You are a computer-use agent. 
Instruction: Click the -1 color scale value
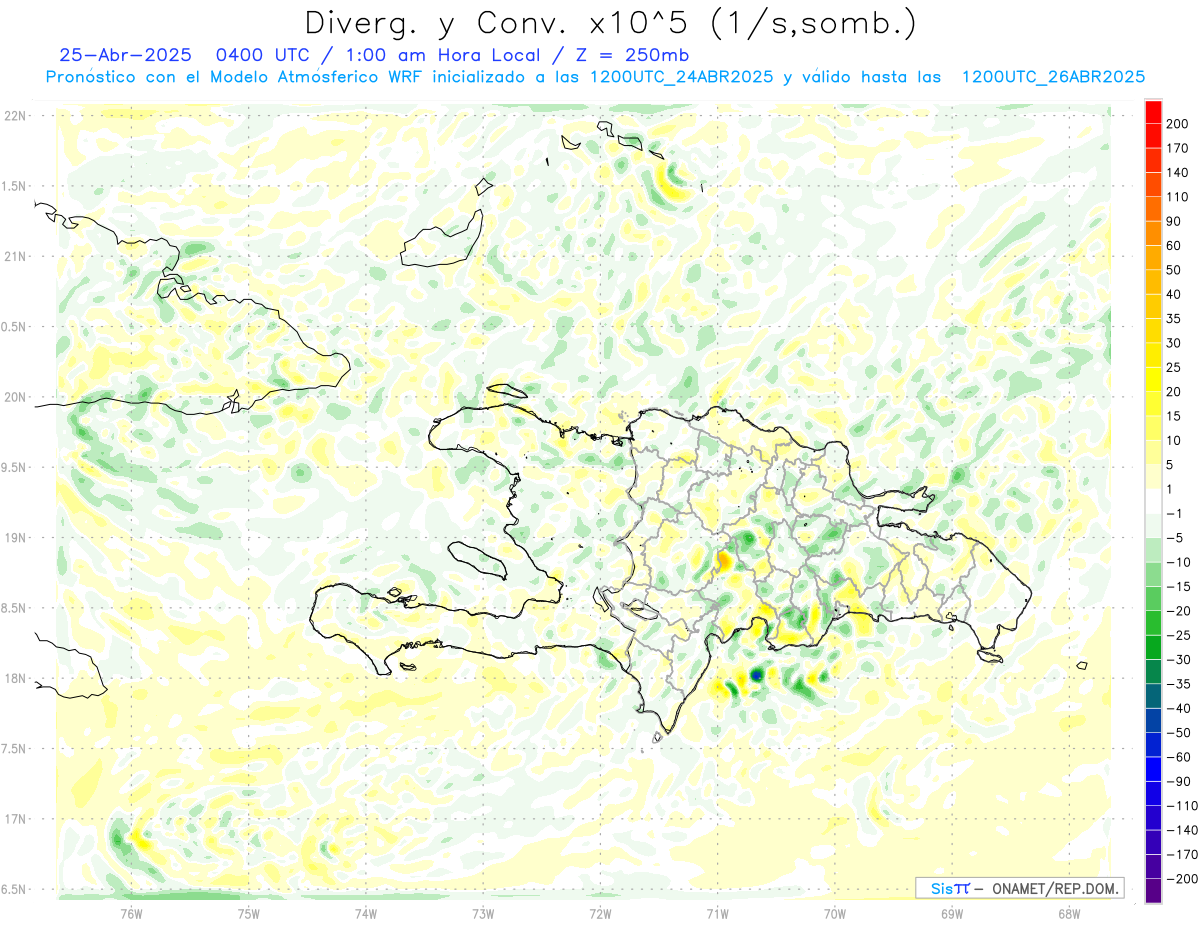[x=1174, y=513]
